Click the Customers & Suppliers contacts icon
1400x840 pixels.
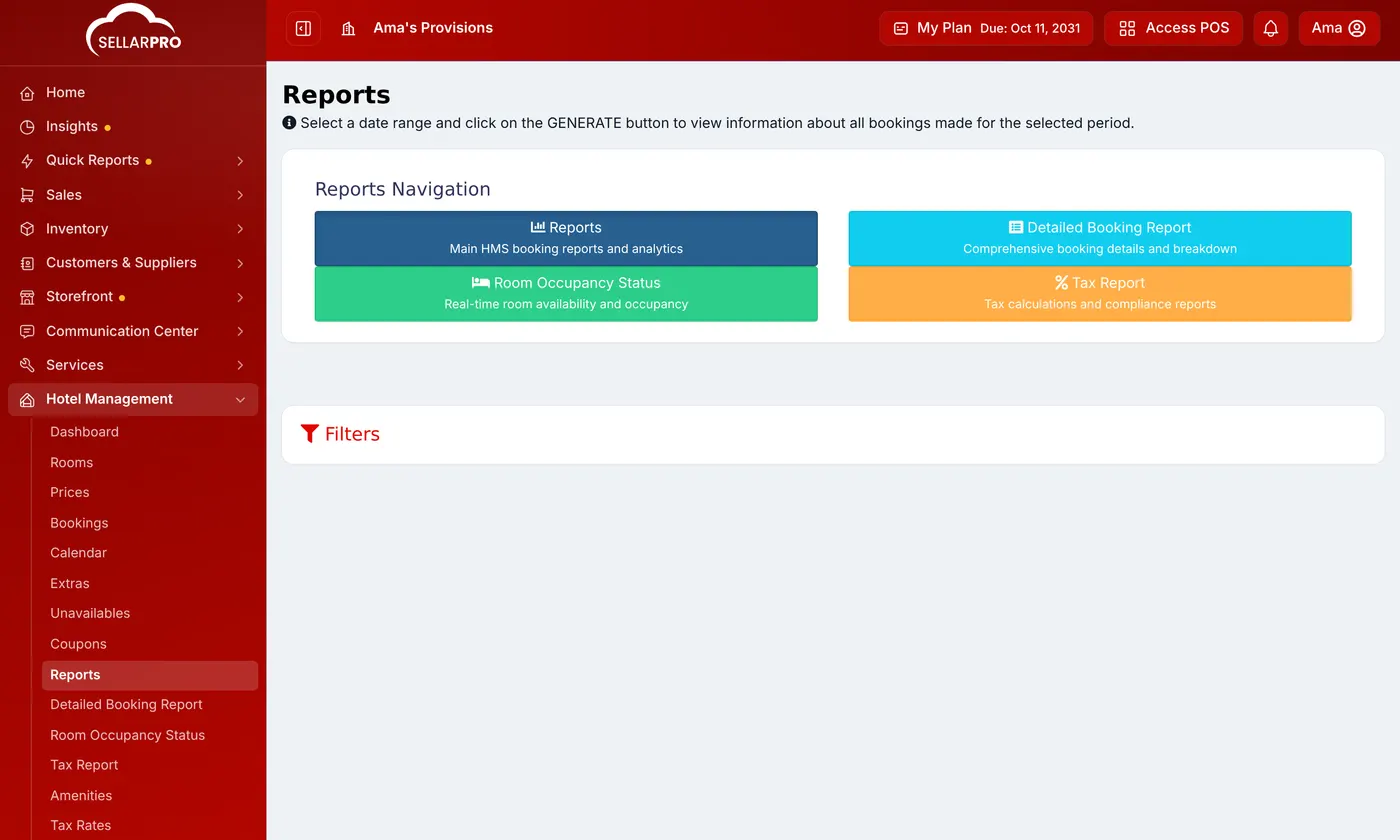[27, 263]
